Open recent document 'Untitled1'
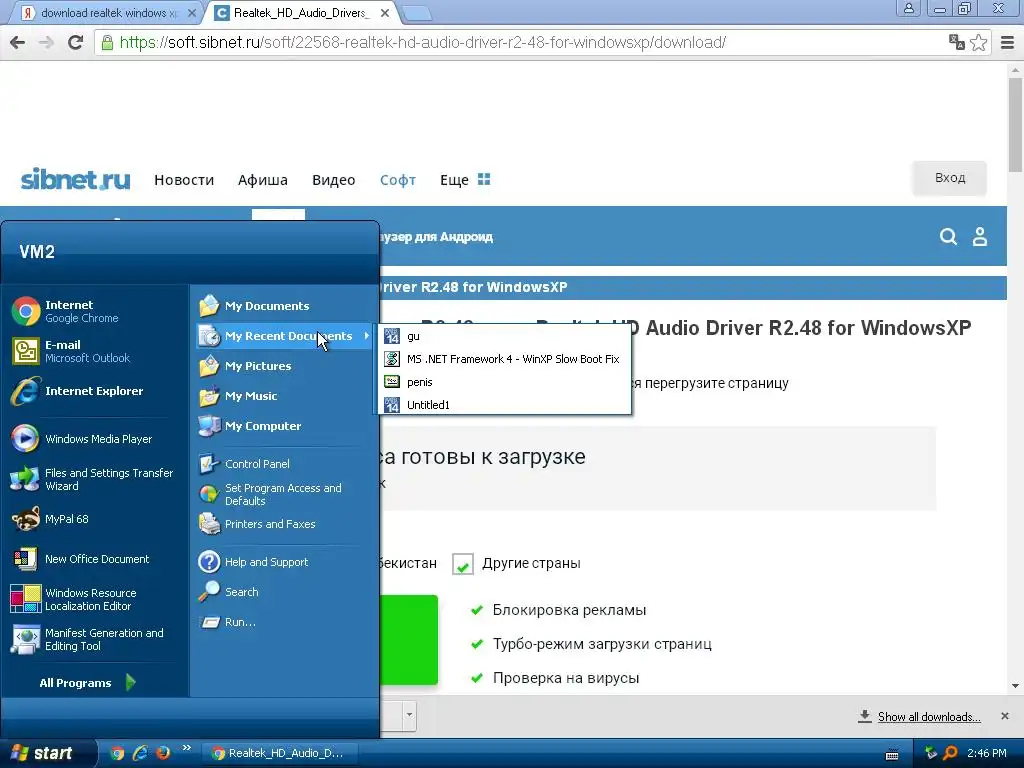Image resolution: width=1024 pixels, height=768 pixels. [x=504, y=405]
